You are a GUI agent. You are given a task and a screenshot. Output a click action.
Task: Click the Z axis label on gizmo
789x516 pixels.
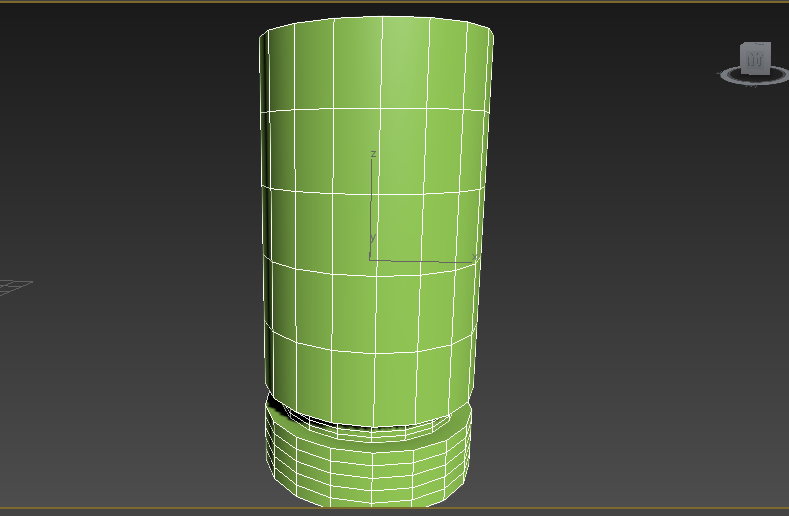click(x=373, y=154)
